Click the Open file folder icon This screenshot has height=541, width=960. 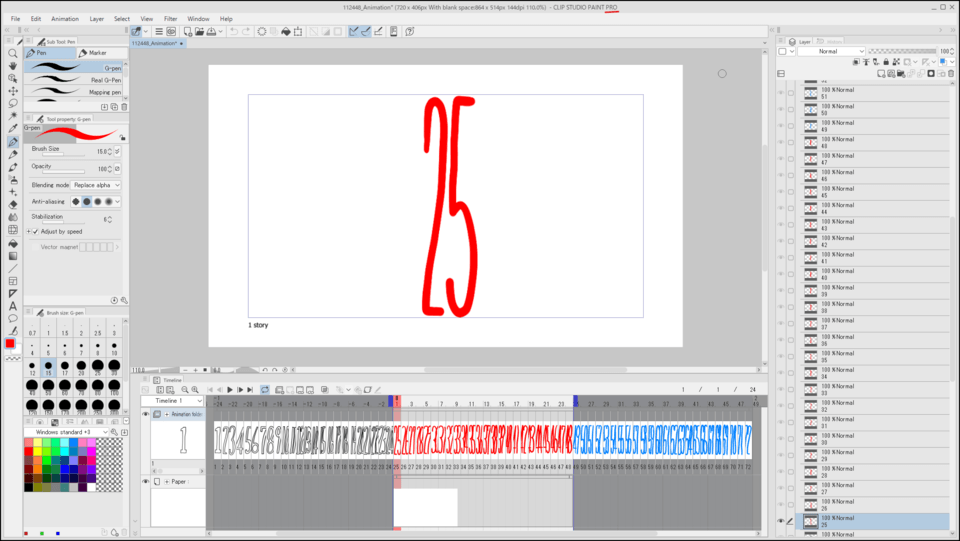[200, 31]
